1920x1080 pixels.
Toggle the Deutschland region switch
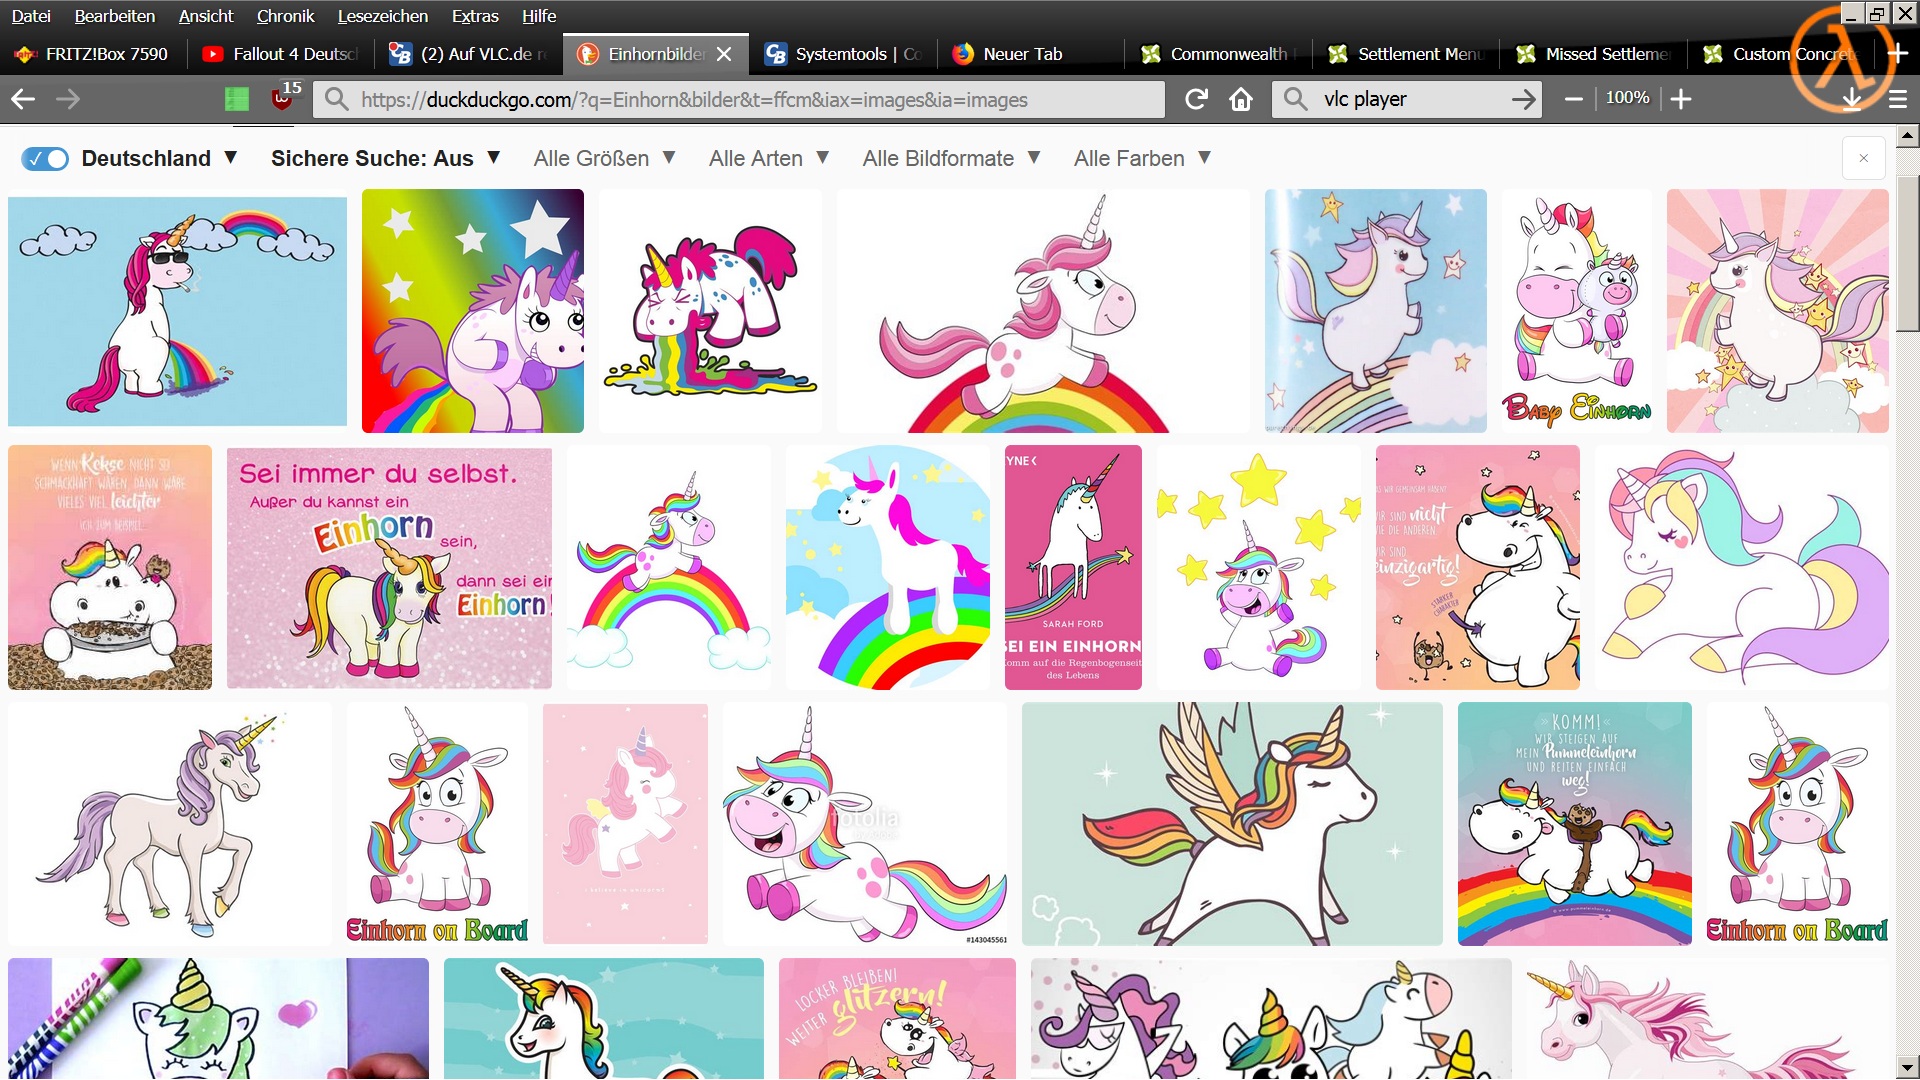coord(45,159)
